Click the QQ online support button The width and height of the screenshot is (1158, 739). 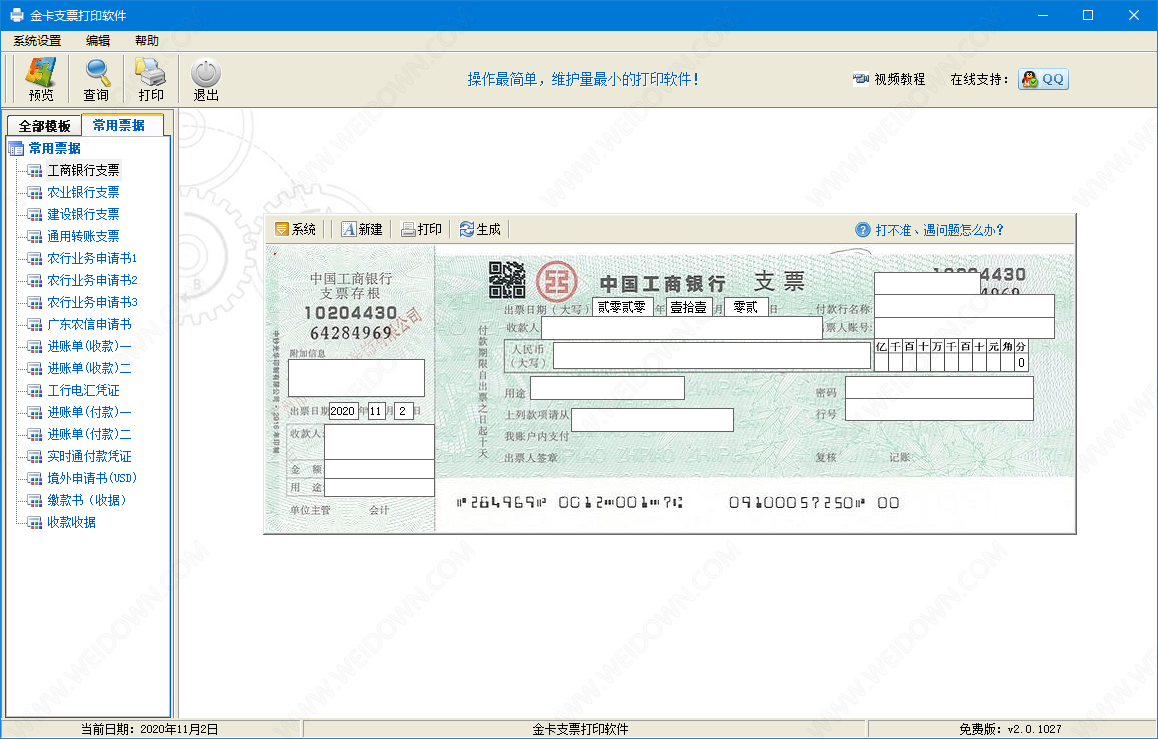point(1043,79)
